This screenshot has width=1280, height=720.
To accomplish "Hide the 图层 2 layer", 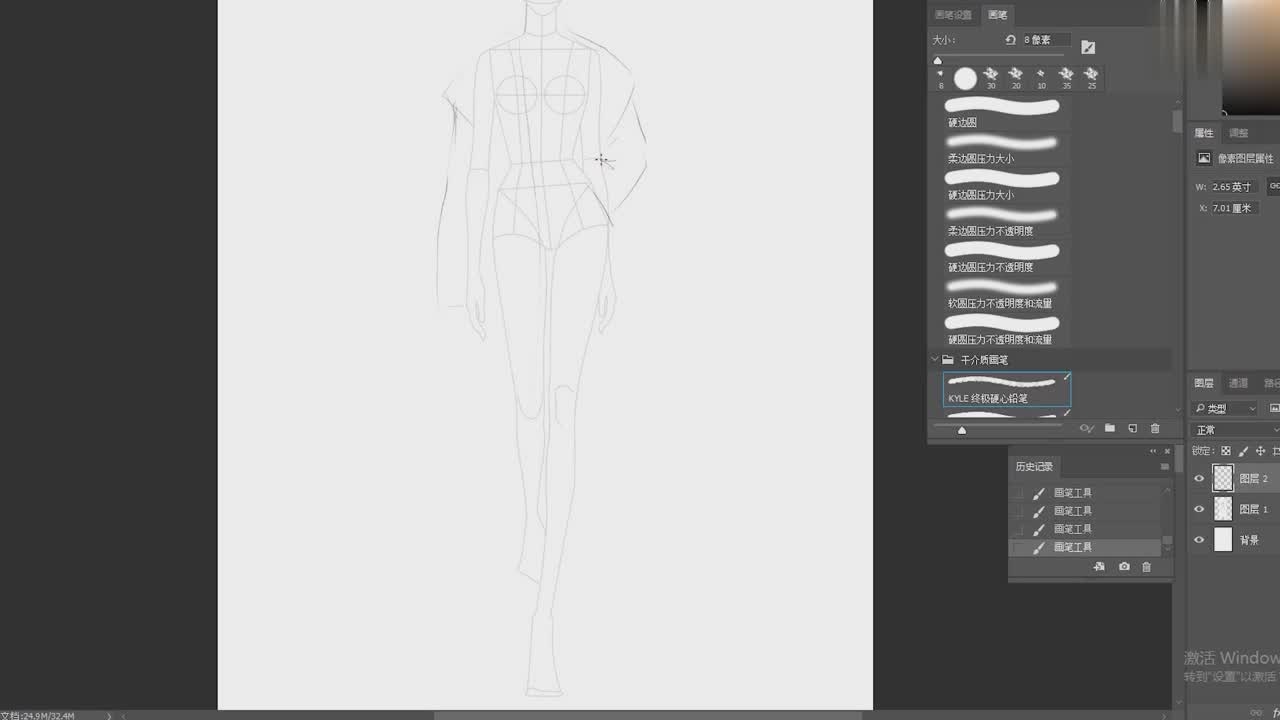I will [1199, 479].
